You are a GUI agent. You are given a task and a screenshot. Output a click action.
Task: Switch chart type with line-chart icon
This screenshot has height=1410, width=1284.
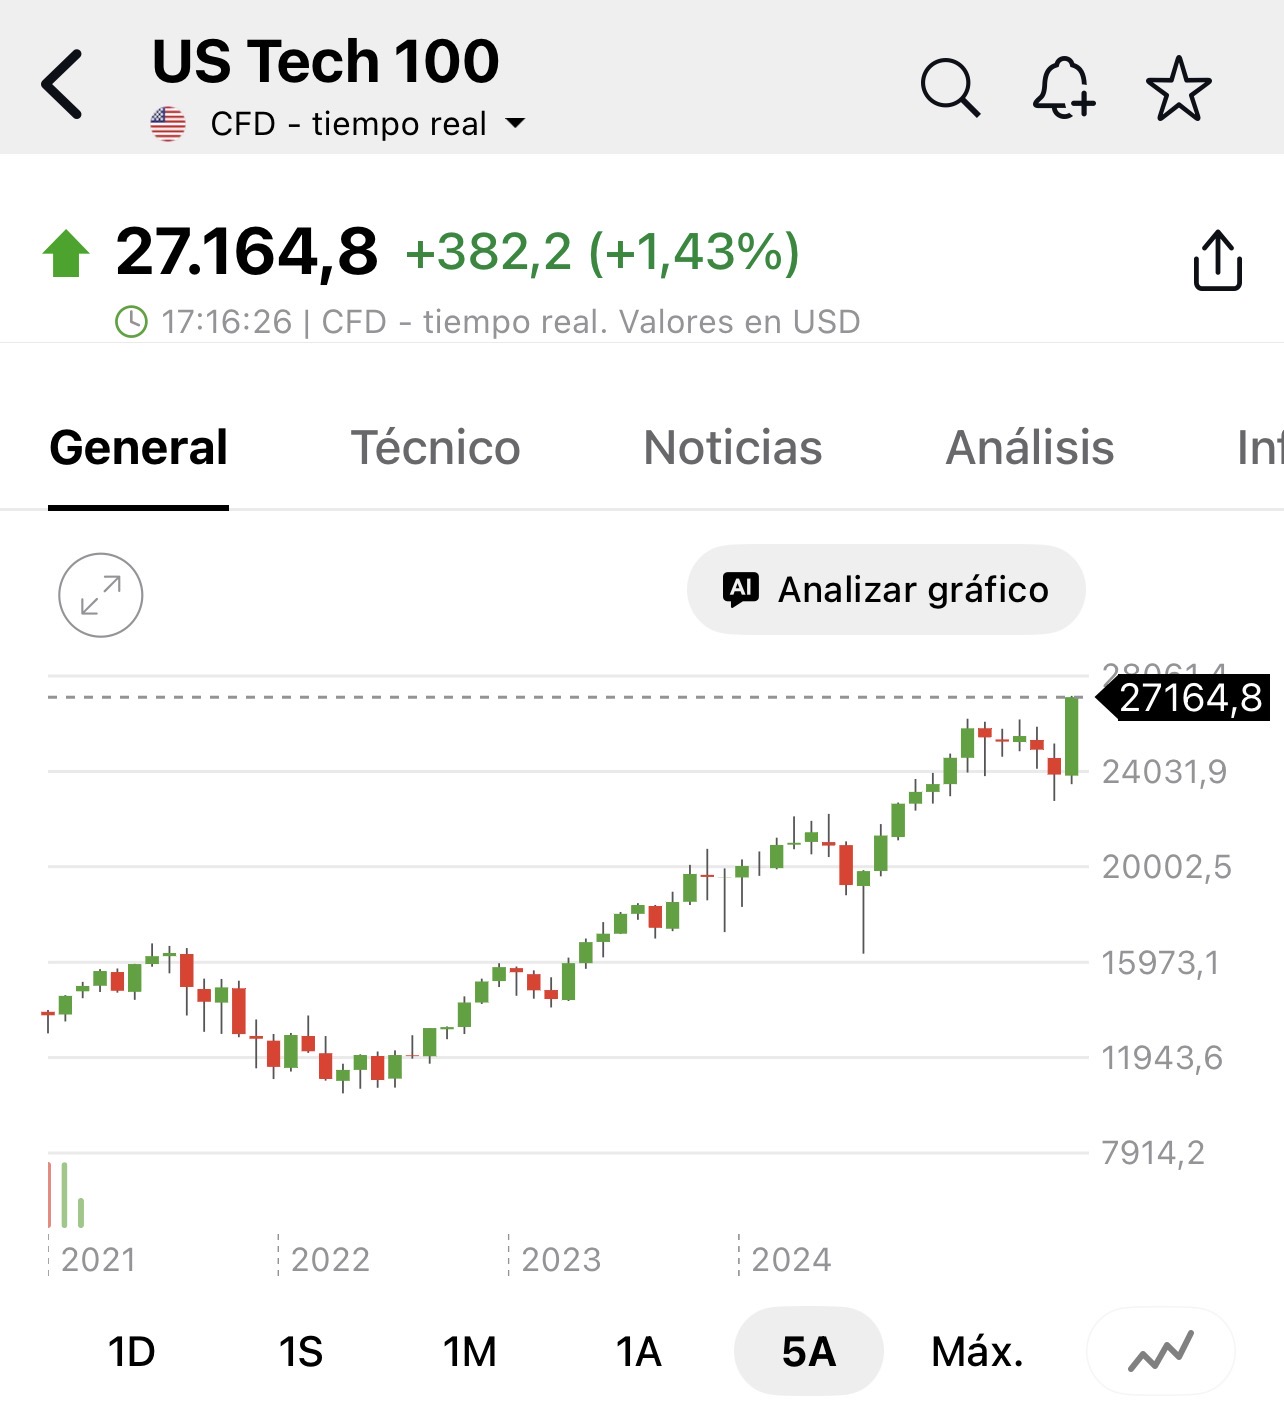(1160, 1352)
